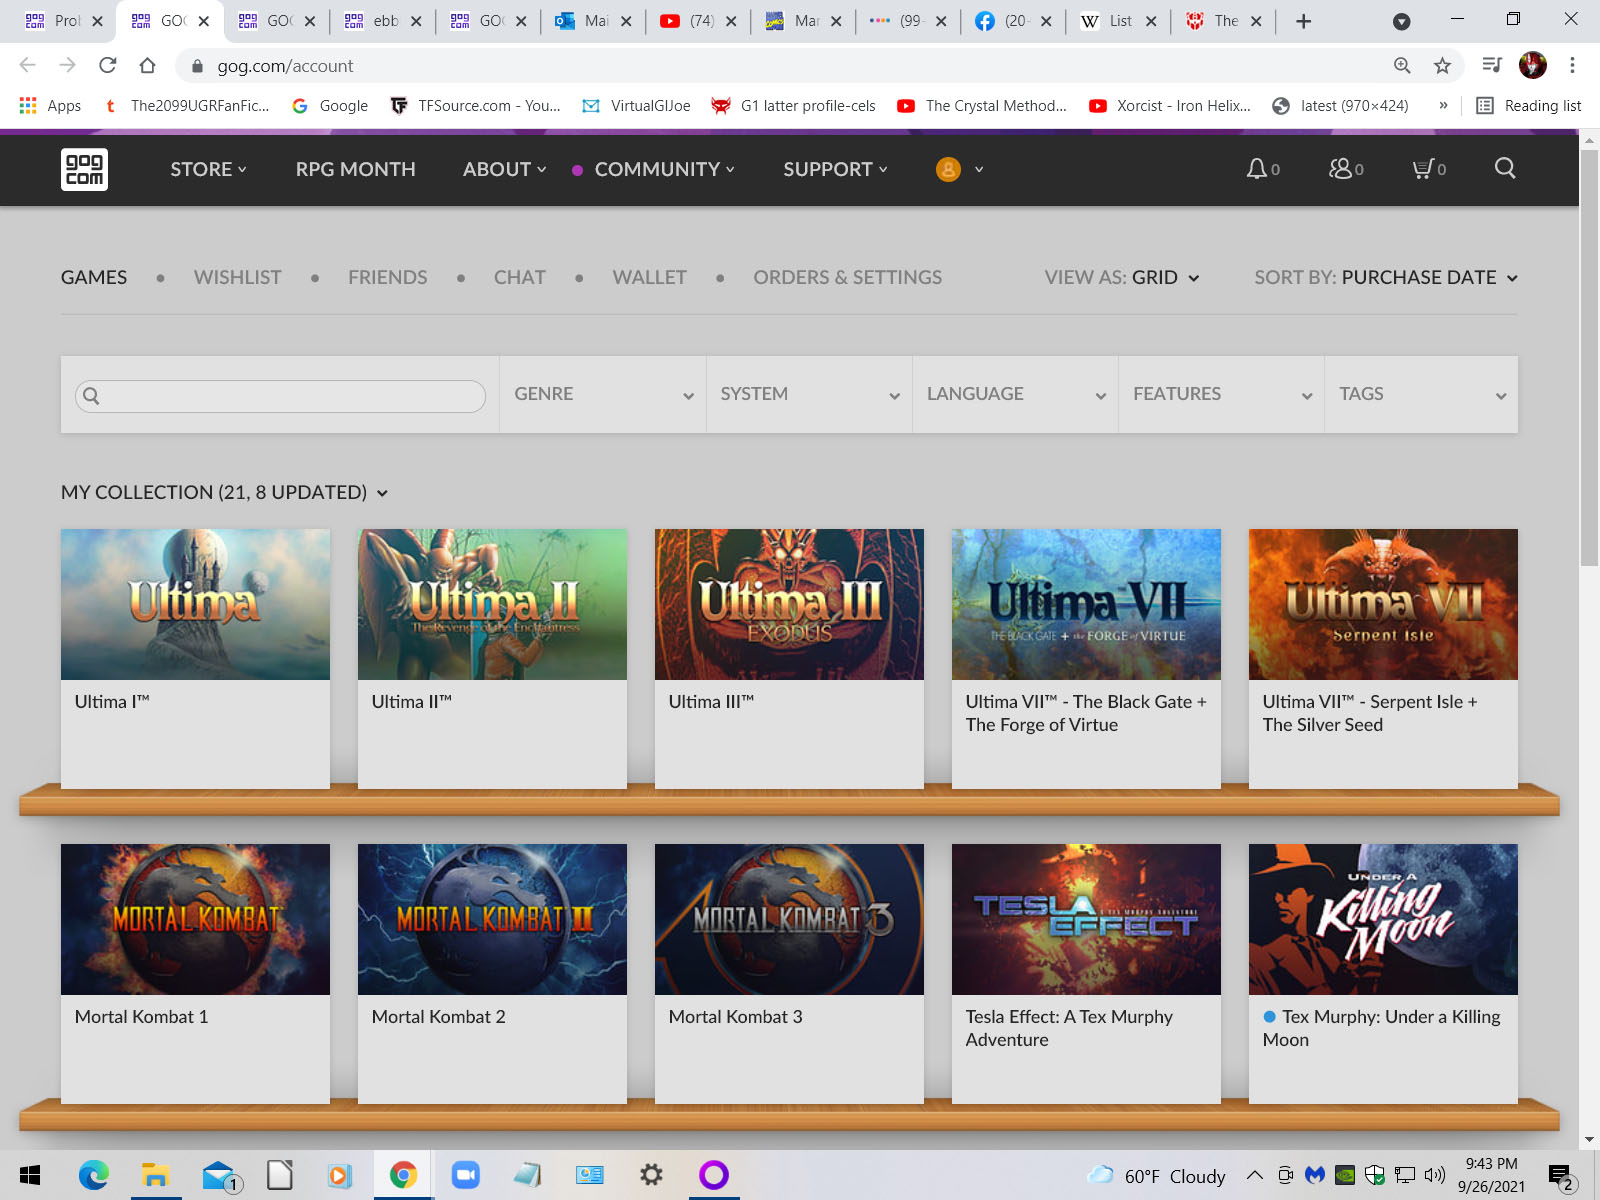The width and height of the screenshot is (1600, 1200).
Task: Open Ultima III Exodus thumbnail
Action: (789, 604)
